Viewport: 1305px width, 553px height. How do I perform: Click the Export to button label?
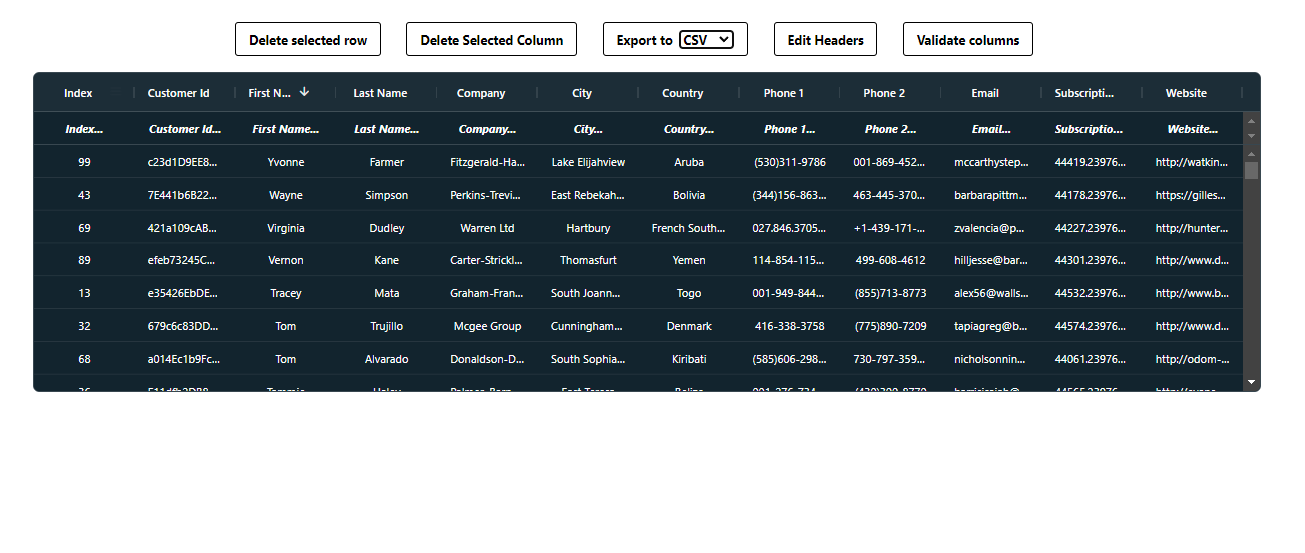pyautogui.click(x=644, y=40)
